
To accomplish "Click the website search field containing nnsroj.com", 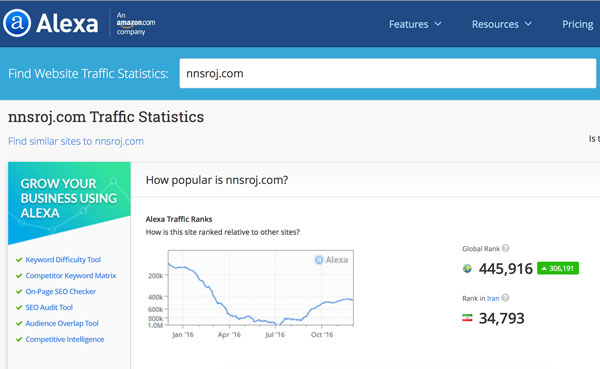I will tap(388, 73).
